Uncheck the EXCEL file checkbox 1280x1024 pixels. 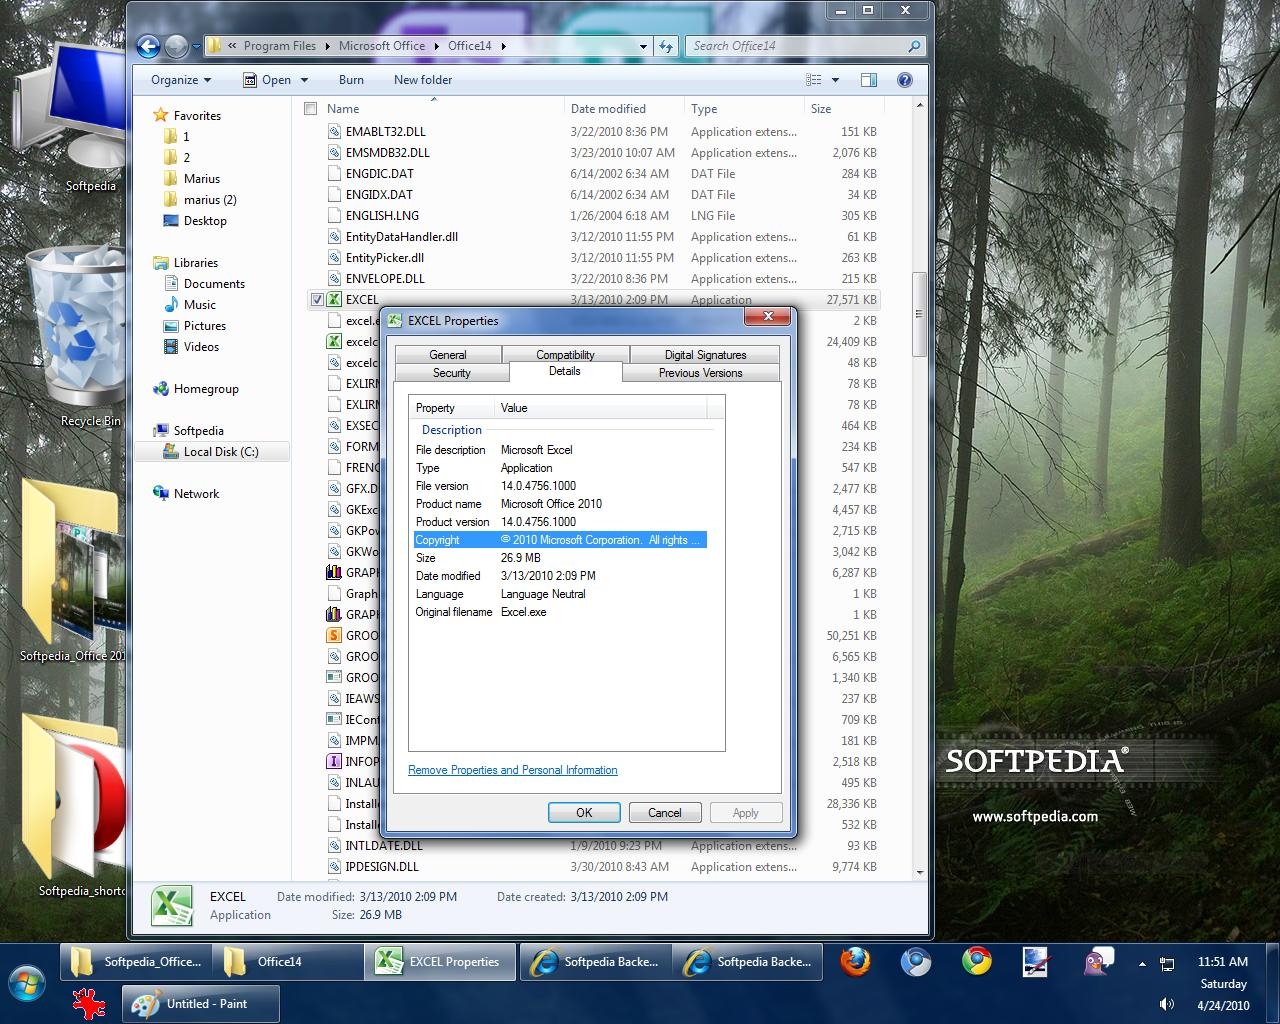click(317, 300)
